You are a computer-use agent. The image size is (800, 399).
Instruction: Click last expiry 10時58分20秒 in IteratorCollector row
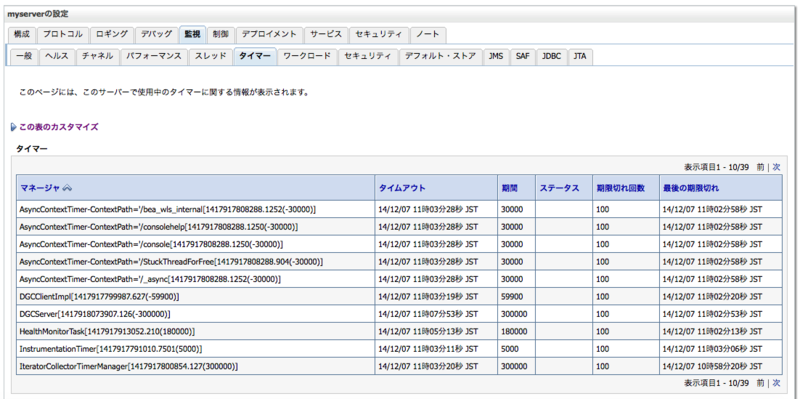point(712,366)
